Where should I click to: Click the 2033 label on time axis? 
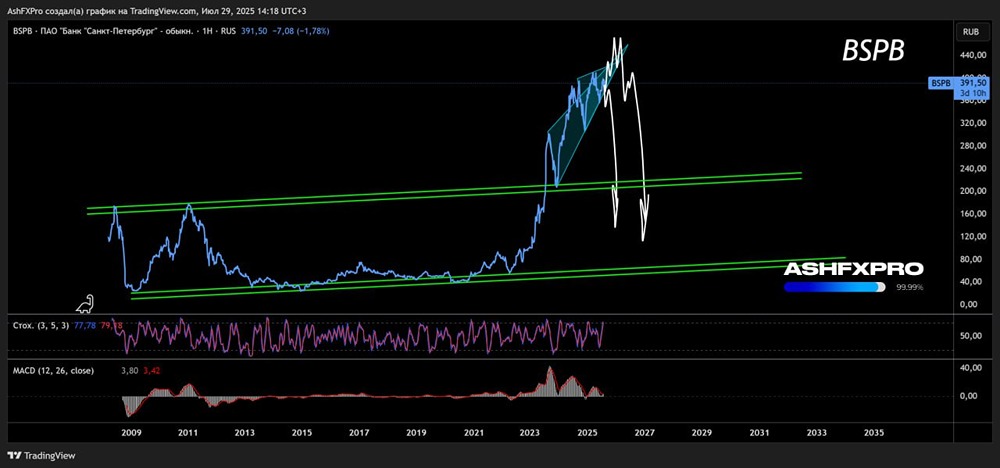[816, 433]
